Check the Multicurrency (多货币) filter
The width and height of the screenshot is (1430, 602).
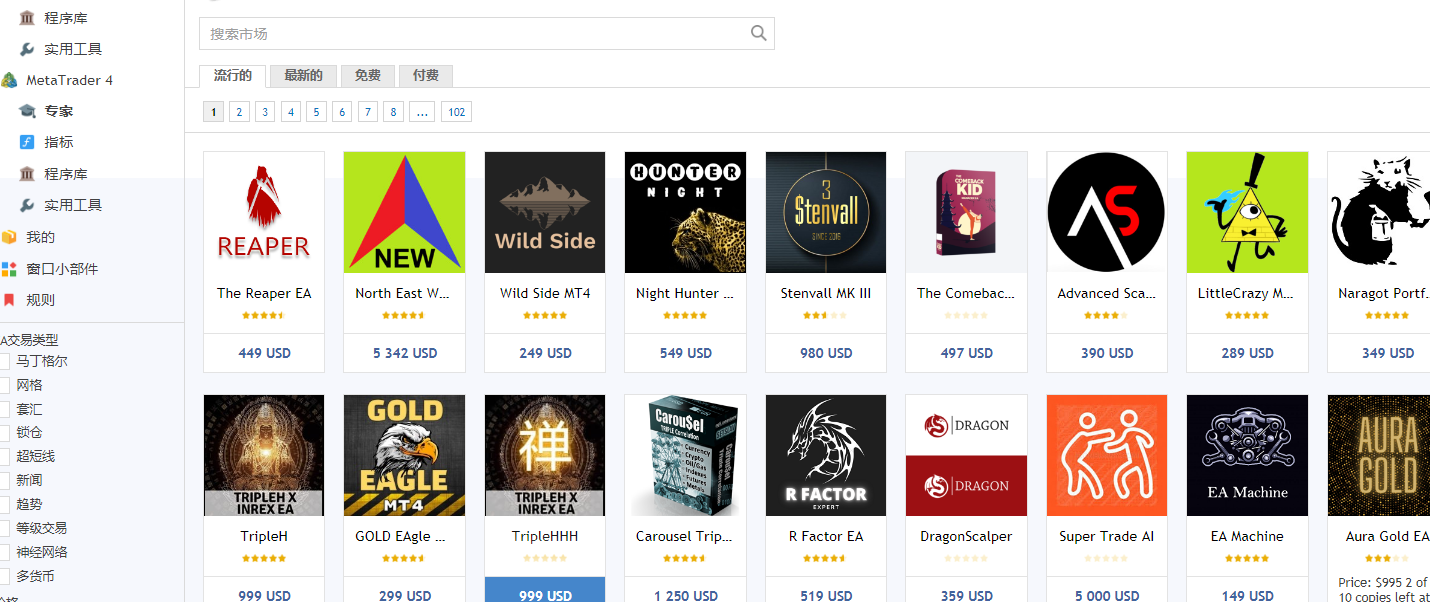[x=5, y=576]
